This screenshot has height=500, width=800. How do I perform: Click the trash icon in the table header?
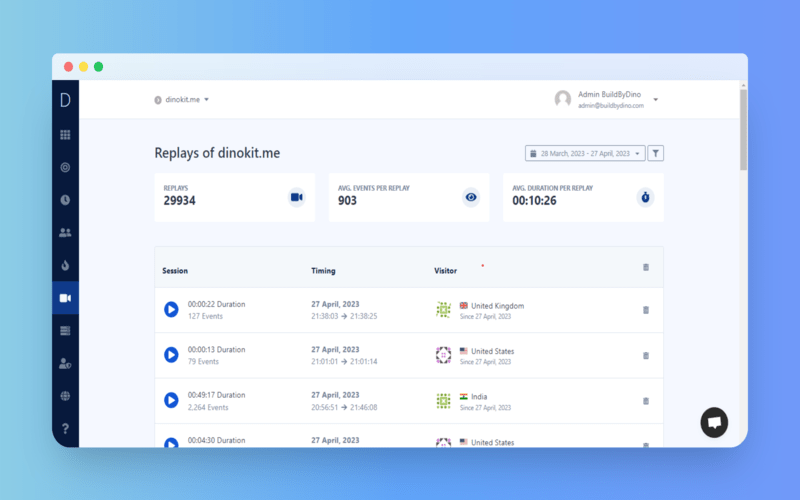coord(646,267)
